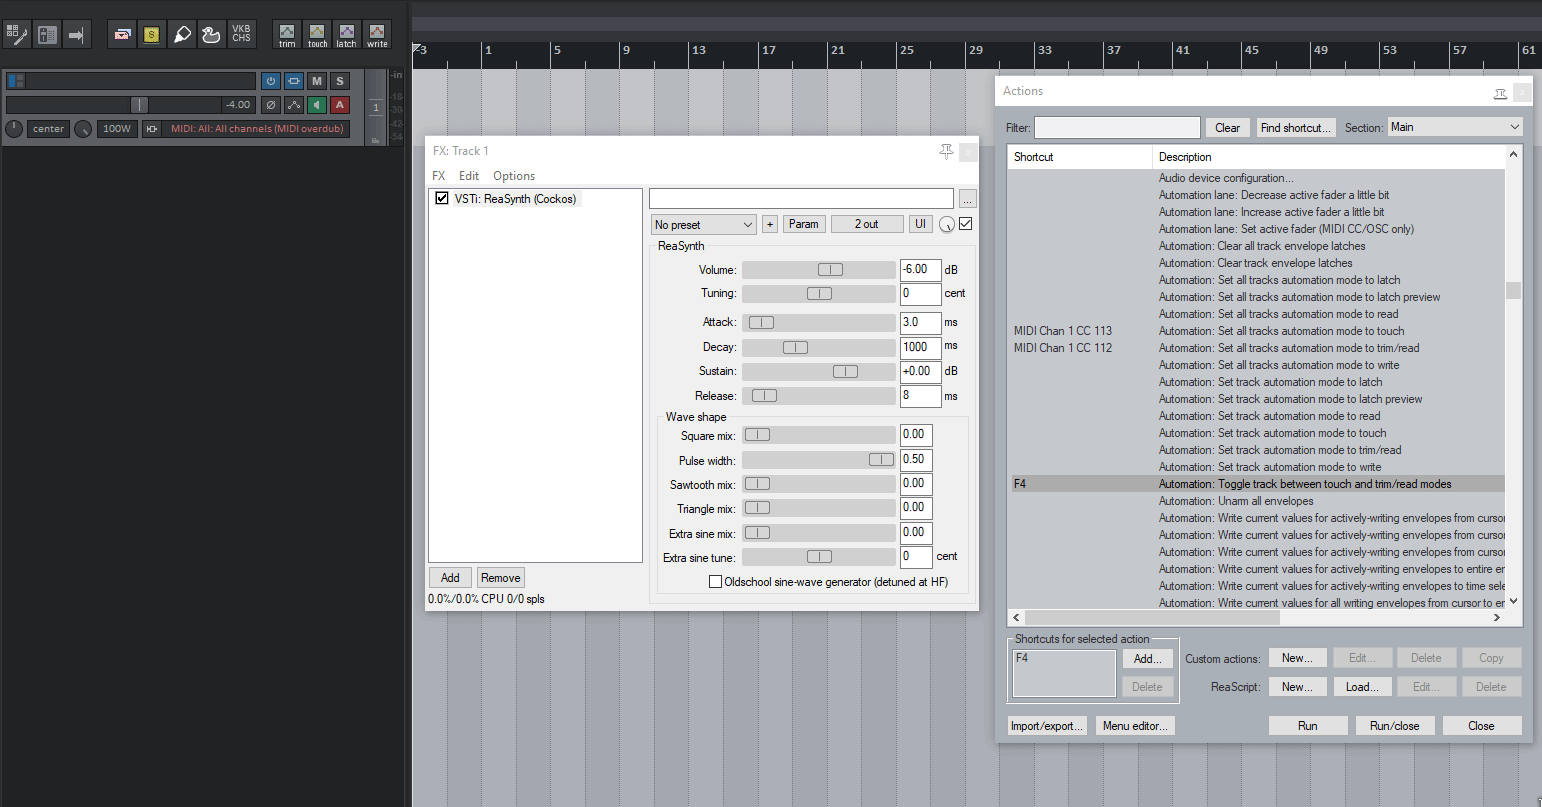Click the blue track routing button
Image resolution: width=1542 pixels, height=807 pixels.
(x=294, y=81)
